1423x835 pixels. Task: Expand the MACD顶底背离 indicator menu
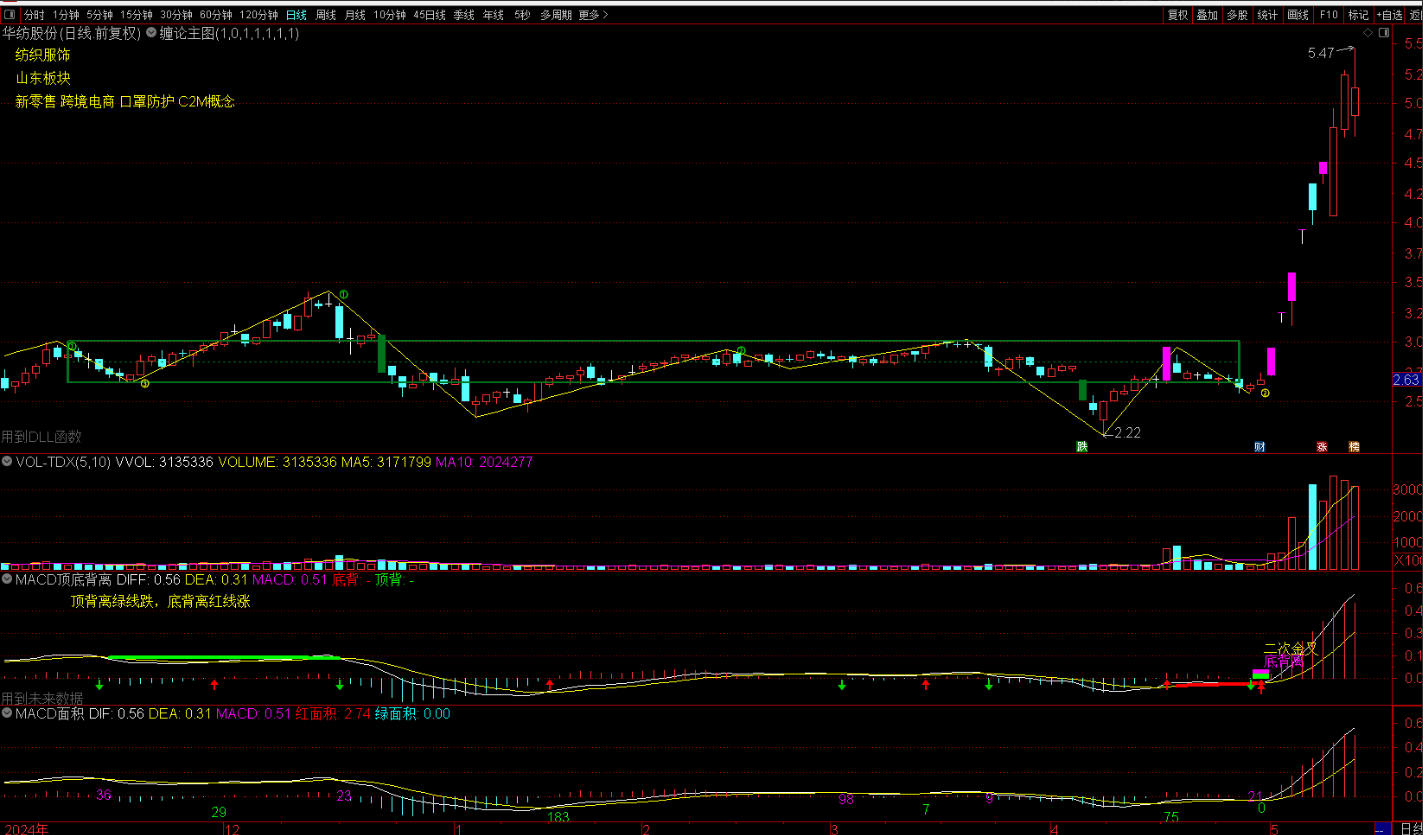click(8, 578)
